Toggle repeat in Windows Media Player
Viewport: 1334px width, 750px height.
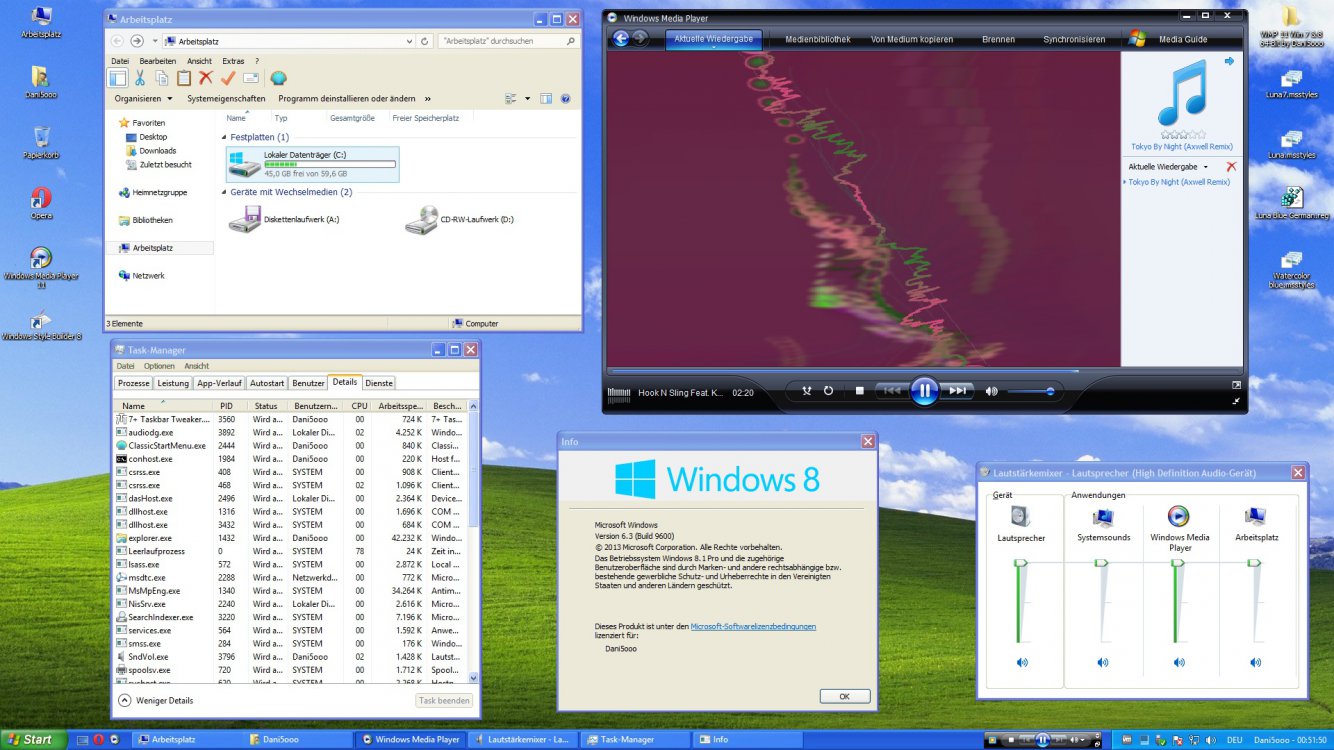[828, 391]
